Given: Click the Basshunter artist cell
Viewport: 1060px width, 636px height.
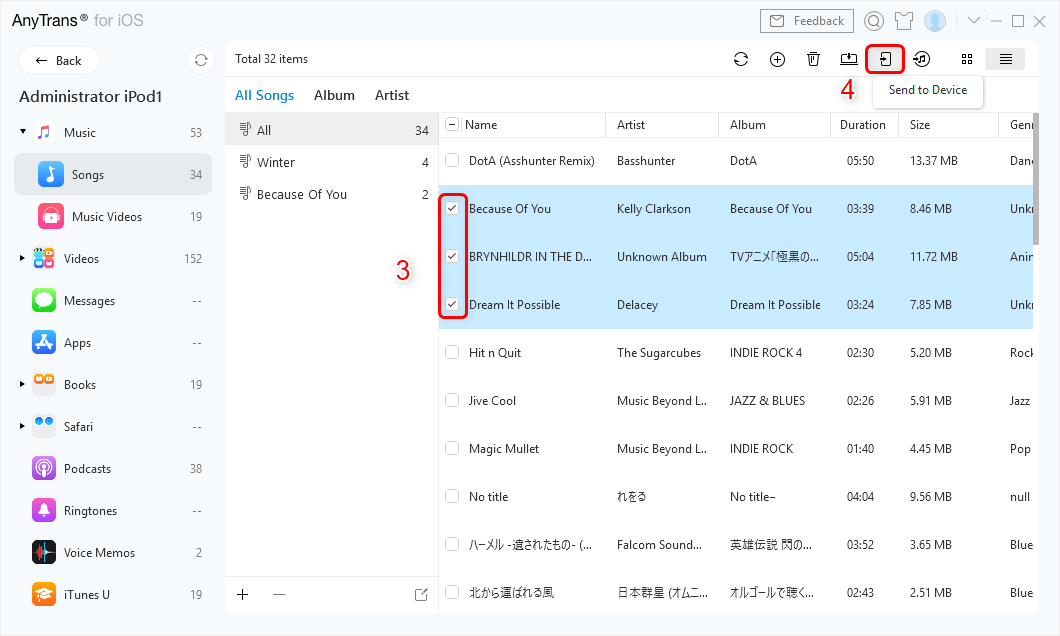Looking at the screenshot, I should 646,161.
